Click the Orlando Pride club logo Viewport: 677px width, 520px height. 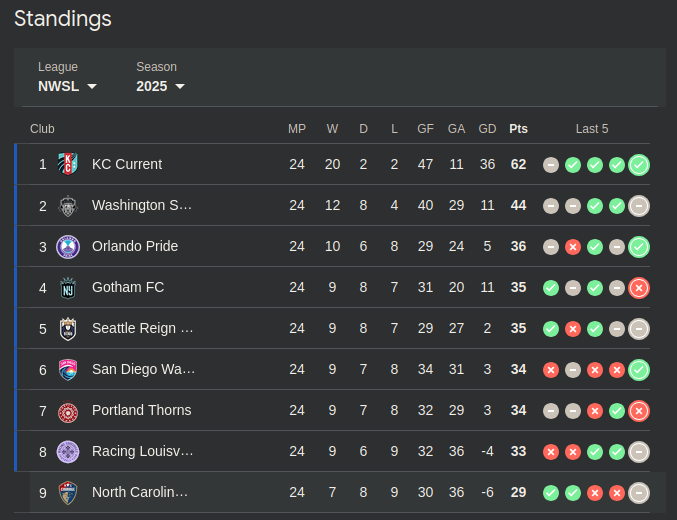point(68,246)
